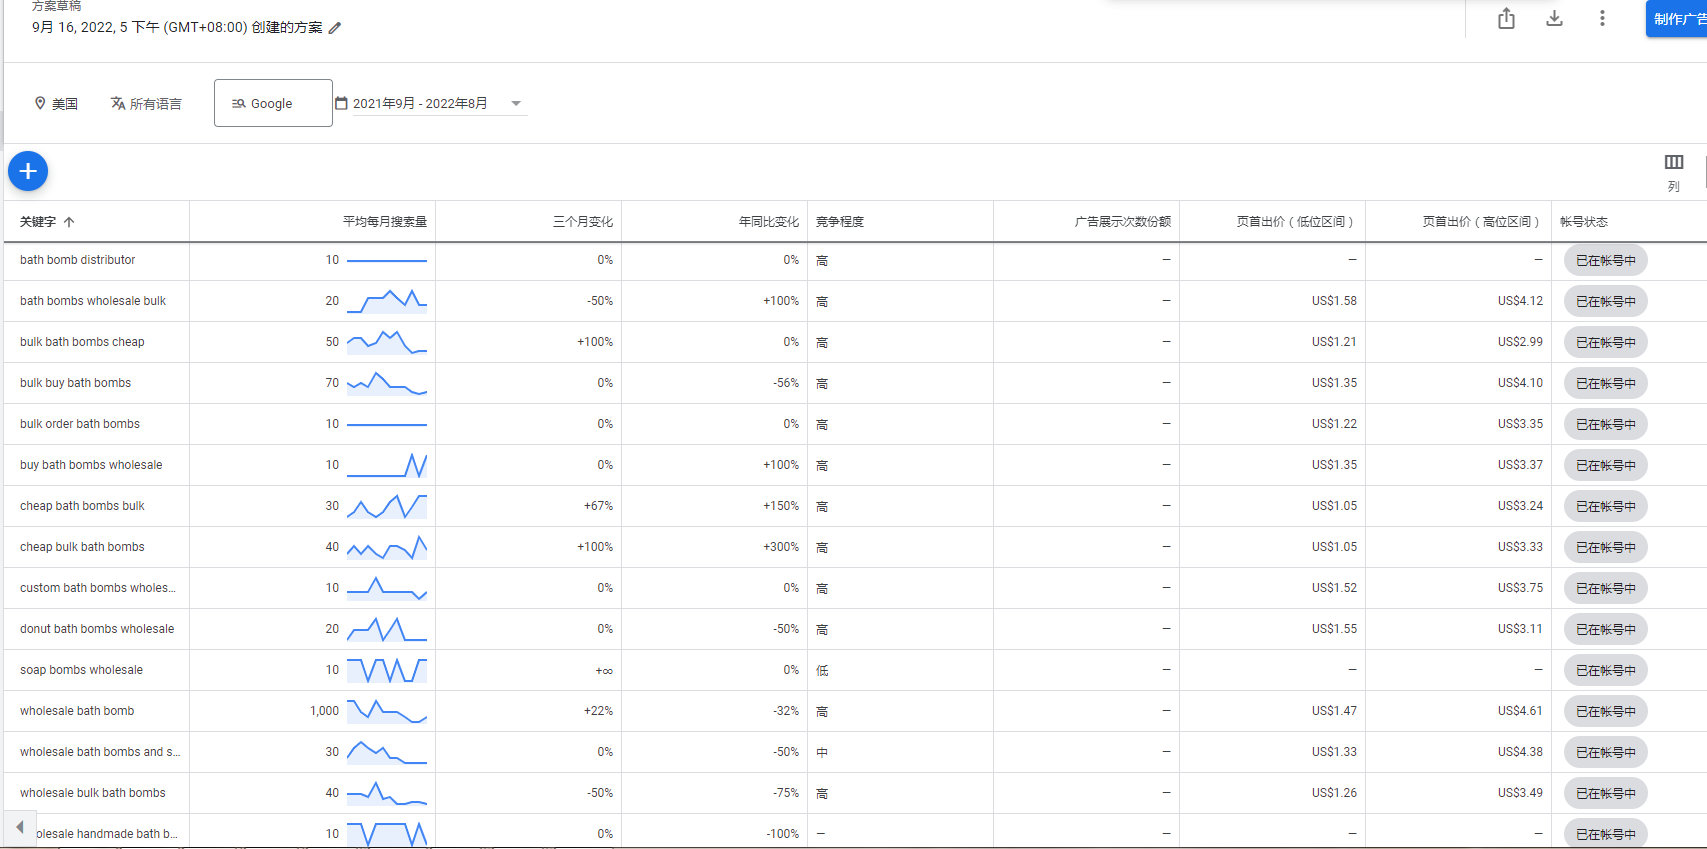Select keyword wholesale bath bomb

pos(77,711)
